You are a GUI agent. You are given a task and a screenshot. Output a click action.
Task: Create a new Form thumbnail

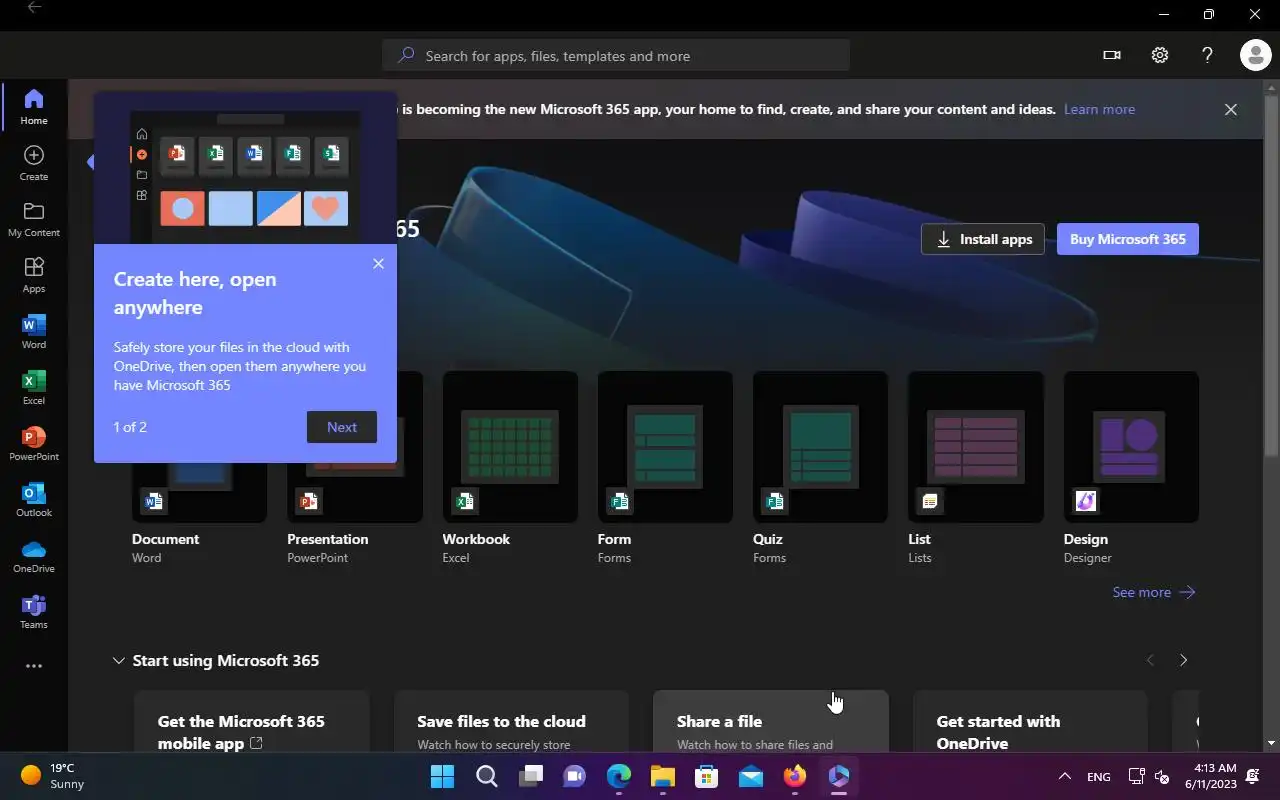tap(665, 447)
